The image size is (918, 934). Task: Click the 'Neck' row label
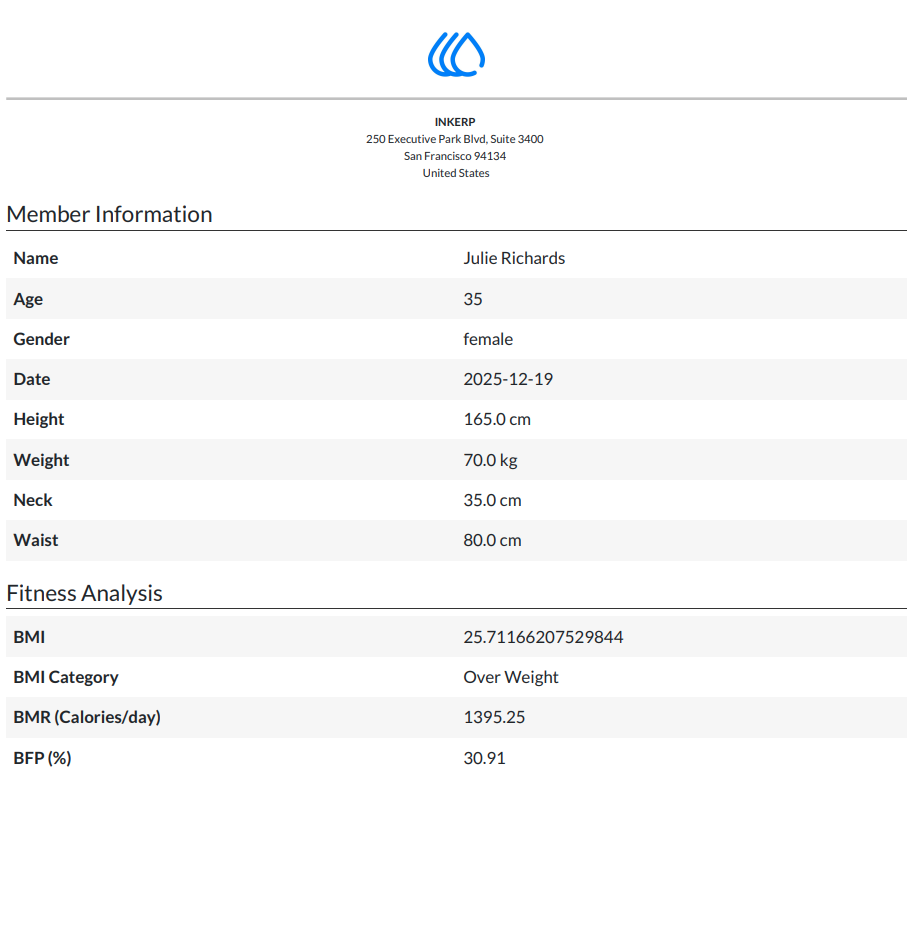[x=33, y=500]
